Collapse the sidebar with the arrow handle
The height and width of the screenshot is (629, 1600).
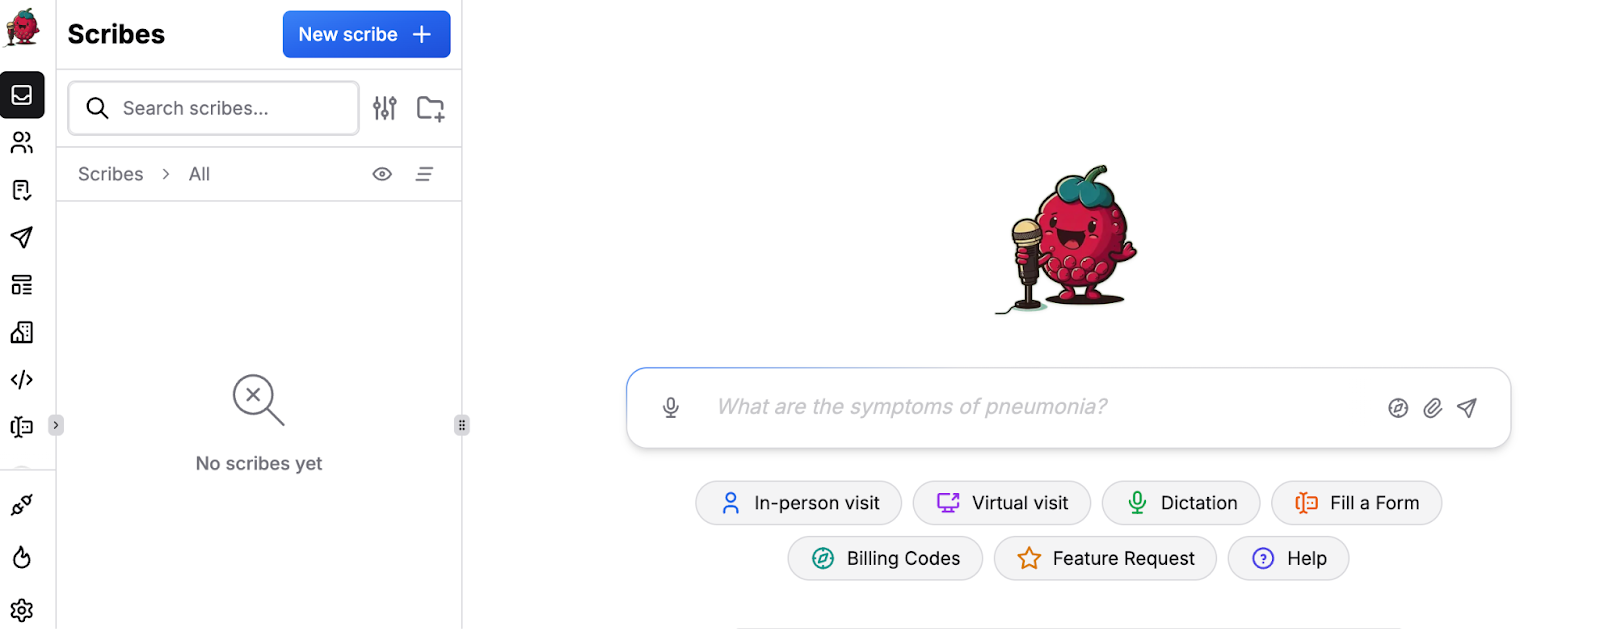pos(56,424)
